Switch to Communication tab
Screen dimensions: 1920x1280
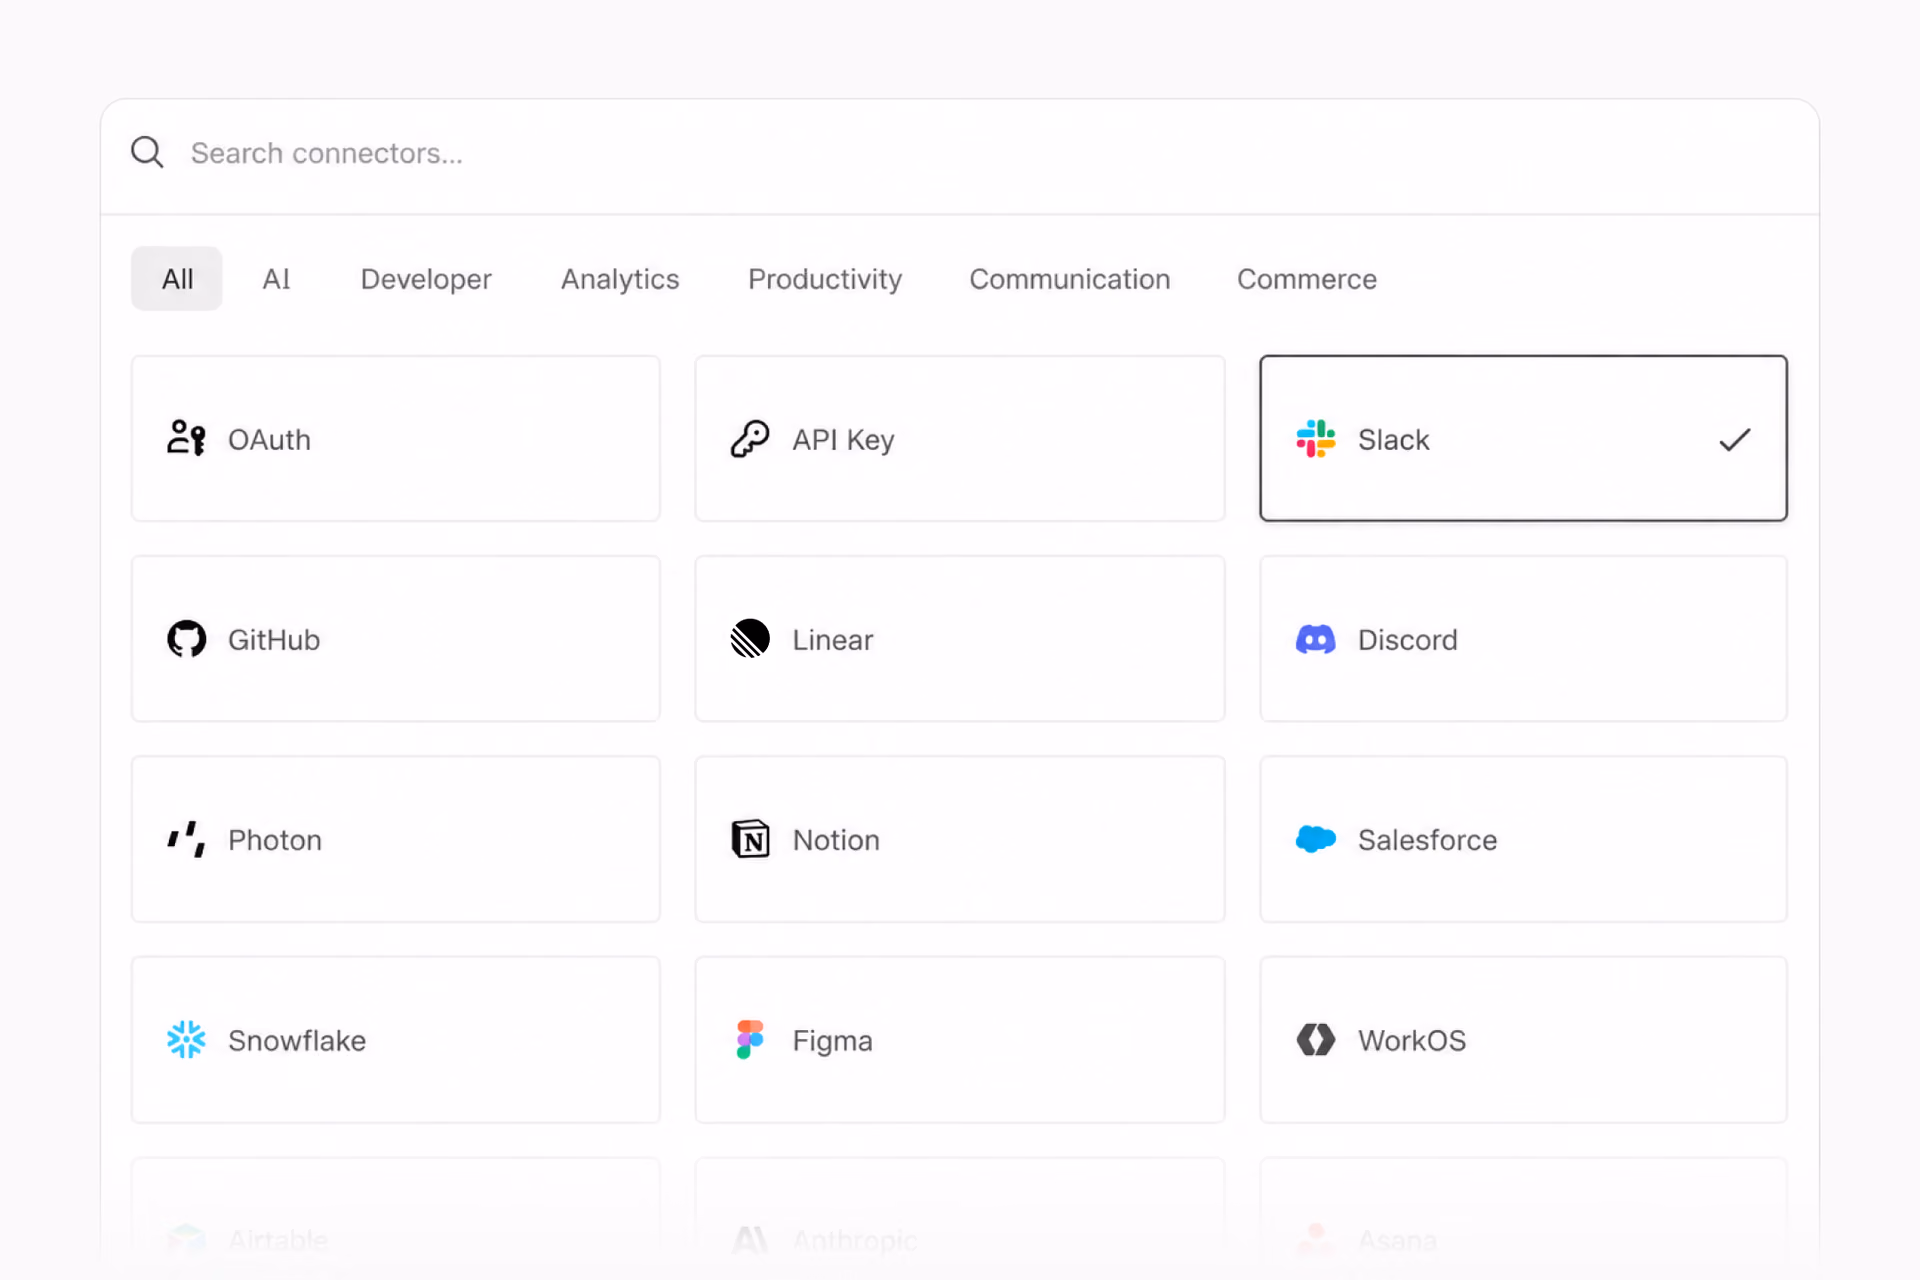pyautogui.click(x=1070, y=279)
